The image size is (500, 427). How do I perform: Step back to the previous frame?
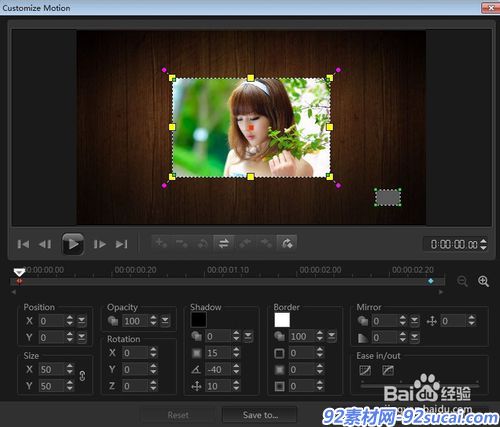click(x=45, y=244)
